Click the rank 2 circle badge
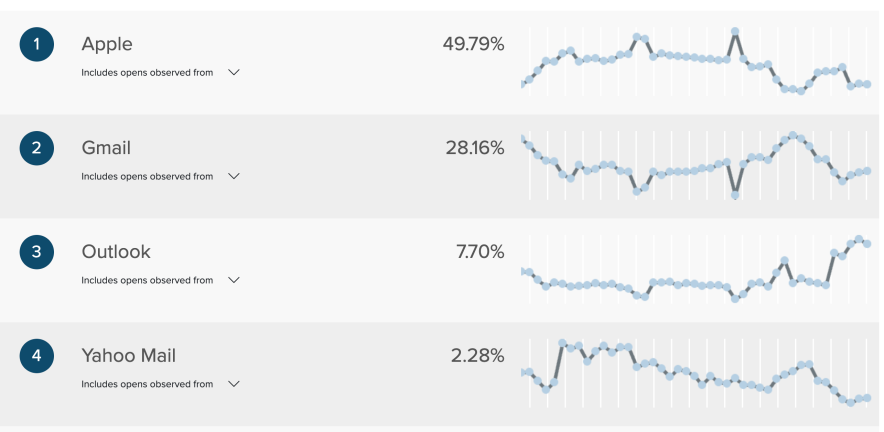Viewport: 884px width, 432px height. 37,148
